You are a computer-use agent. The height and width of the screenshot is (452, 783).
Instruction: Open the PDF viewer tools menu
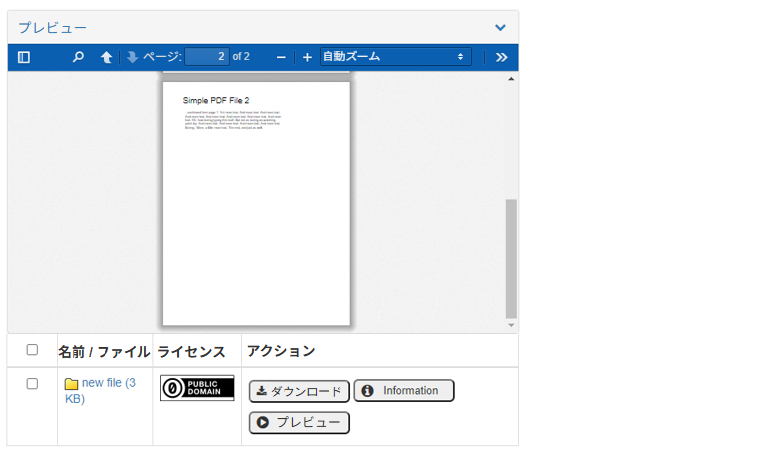(502, 57)
